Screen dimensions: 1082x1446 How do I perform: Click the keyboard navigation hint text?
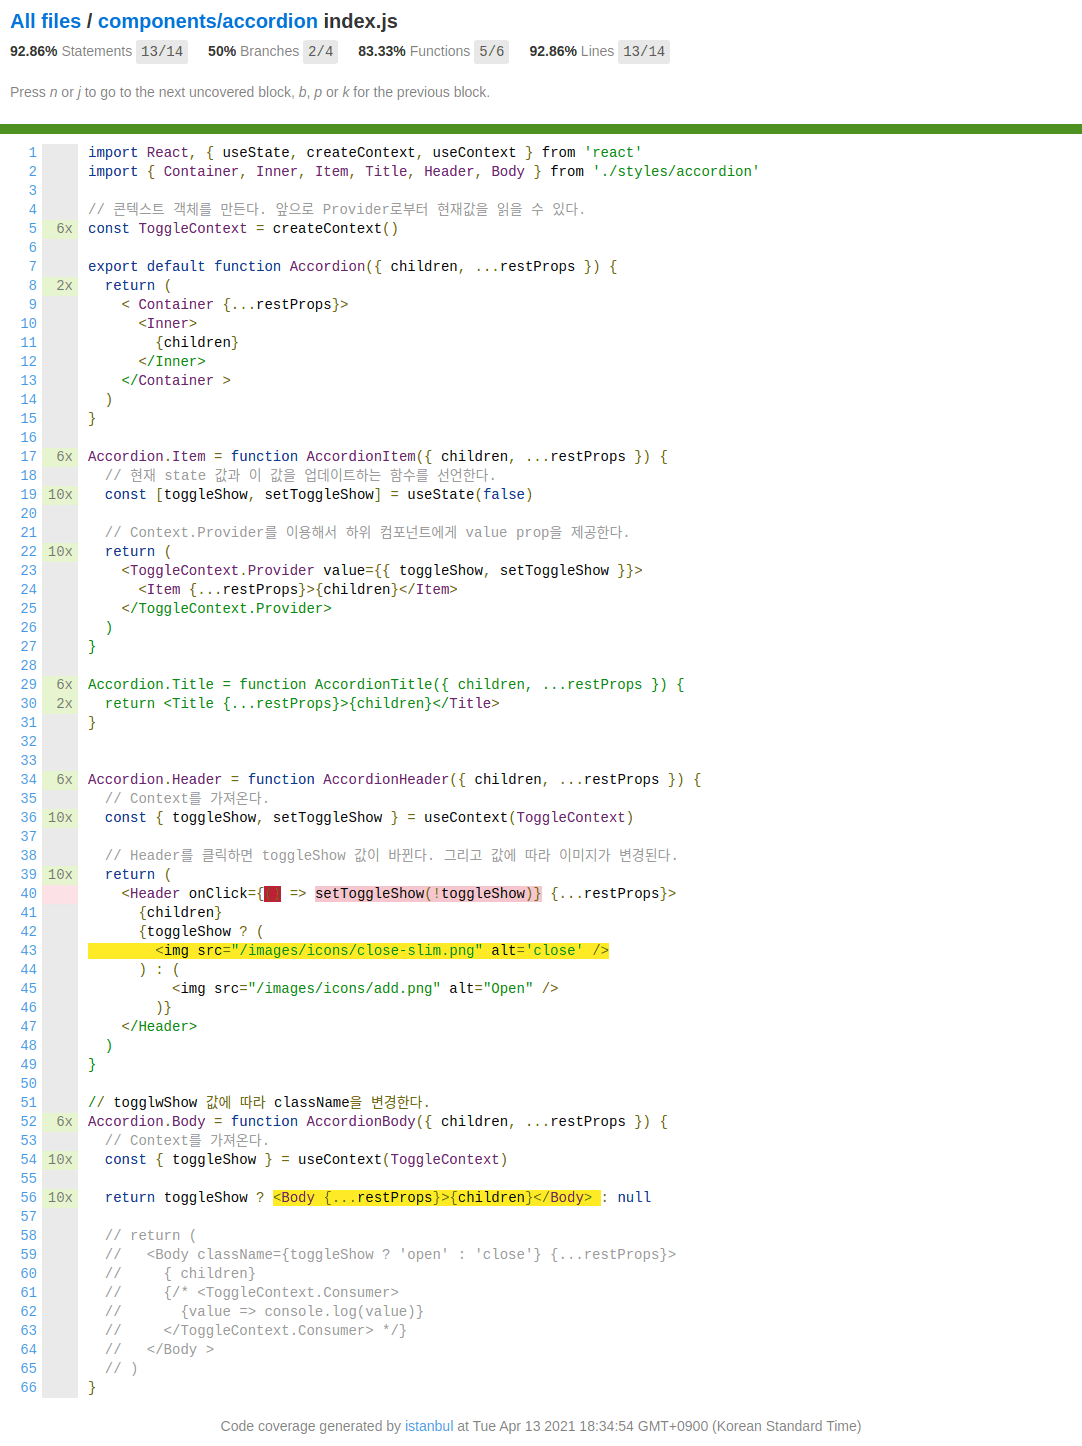(250, 92)
